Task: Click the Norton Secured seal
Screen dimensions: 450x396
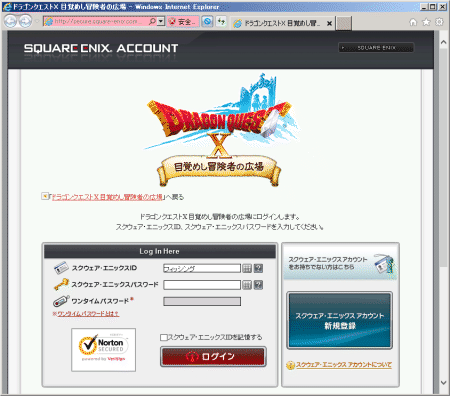Action: [103, 350]
